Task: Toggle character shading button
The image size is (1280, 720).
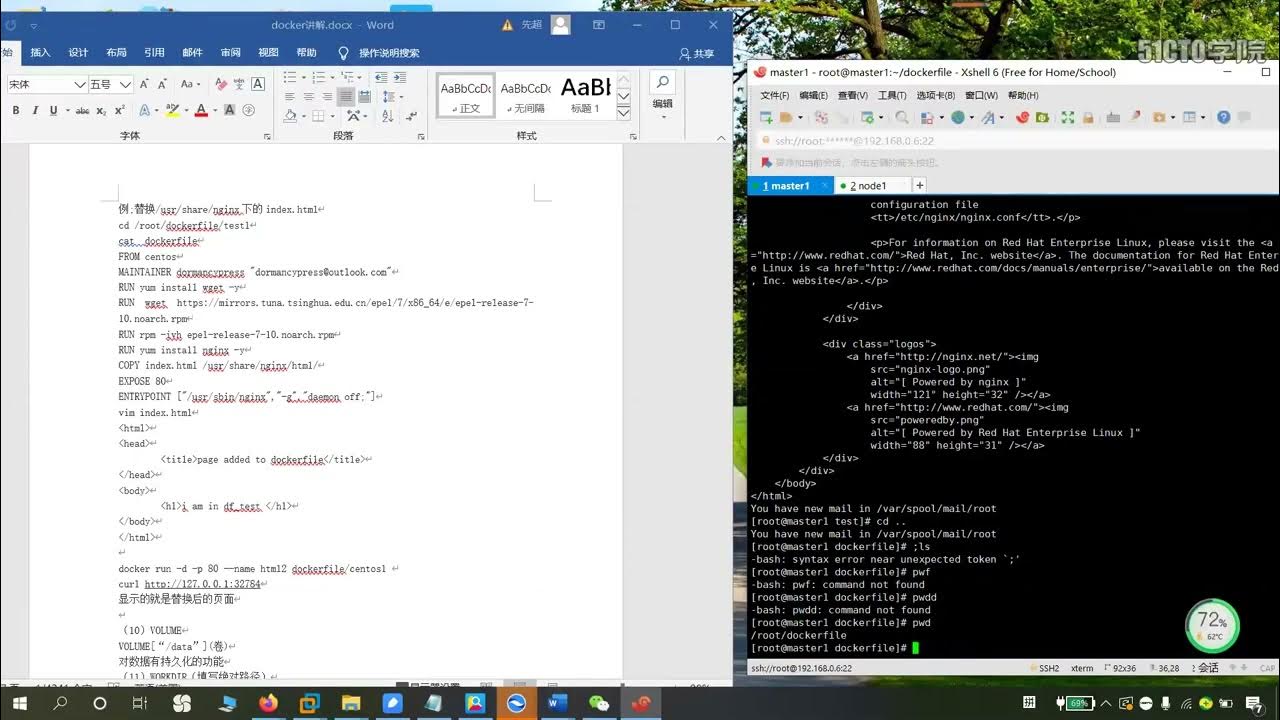Action: click(230, 110)
